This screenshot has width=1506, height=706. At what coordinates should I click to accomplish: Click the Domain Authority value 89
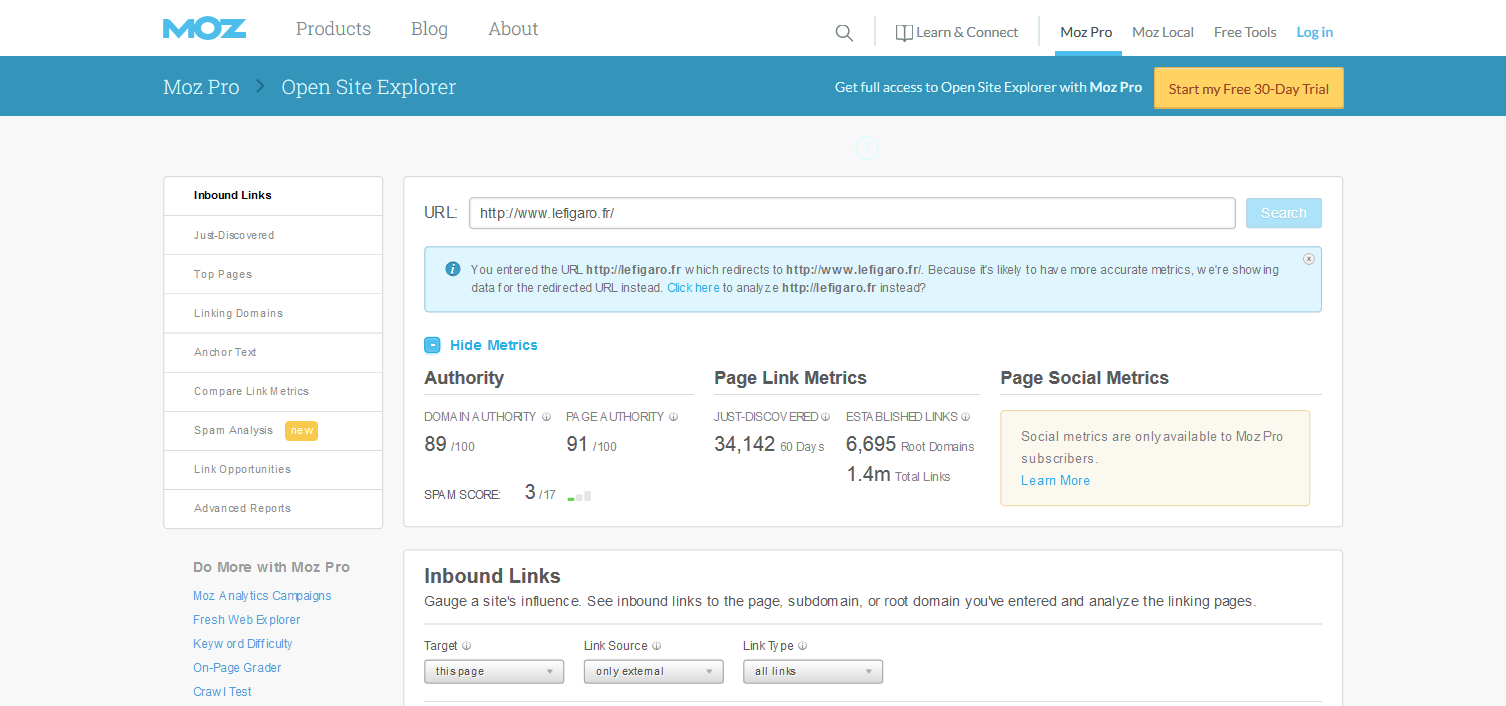pos(435,444)
